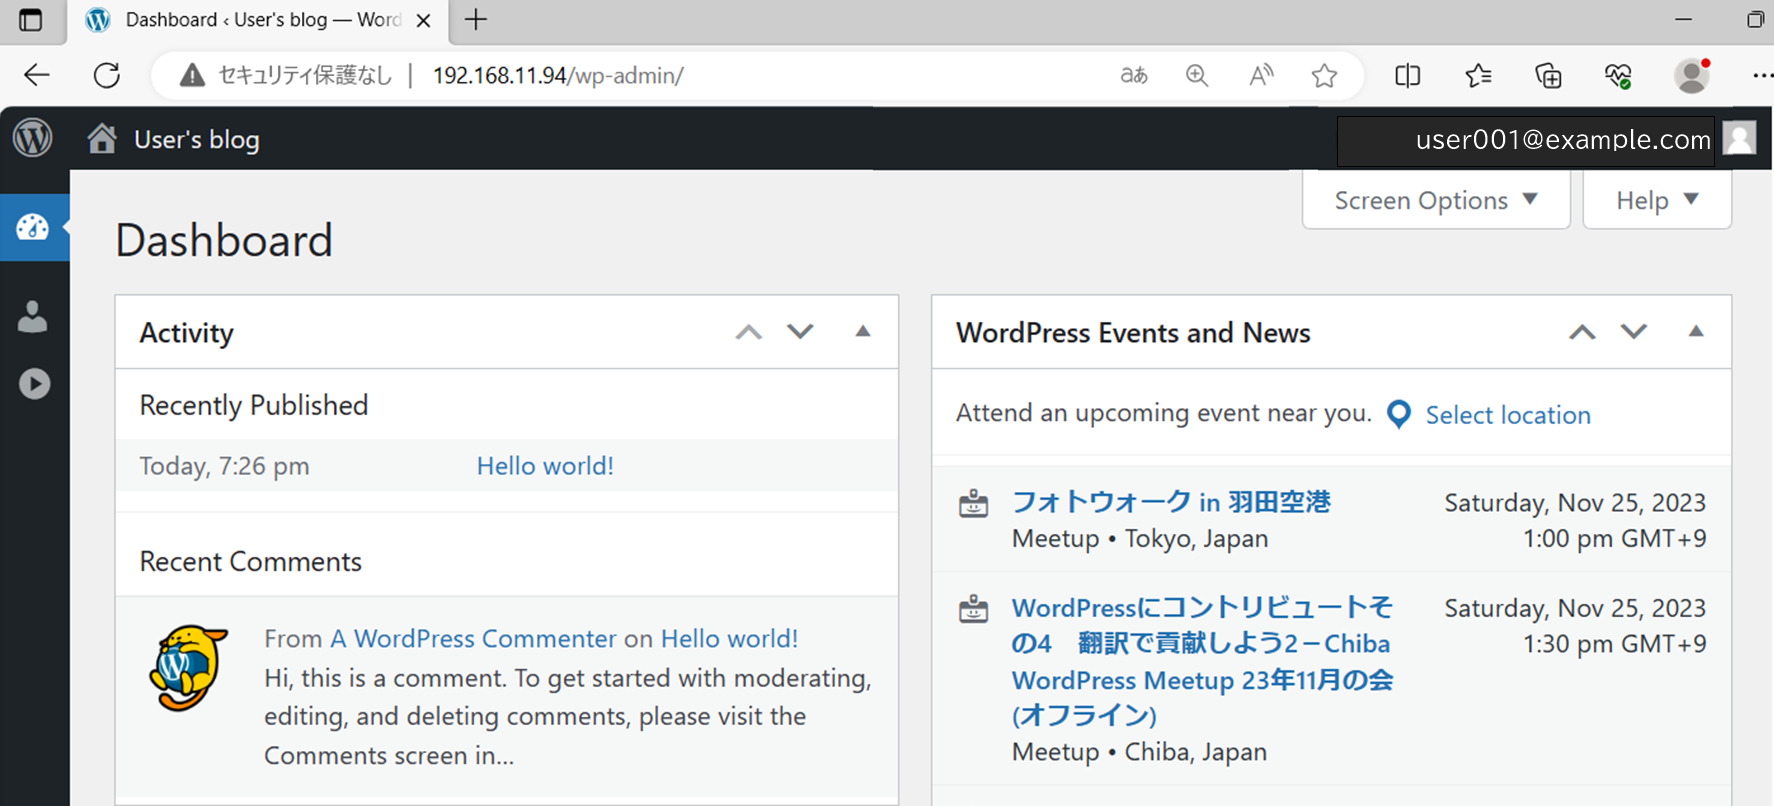1774x806 pixels.
Task: Move Activity panel down with chevron
Action: 800,332
